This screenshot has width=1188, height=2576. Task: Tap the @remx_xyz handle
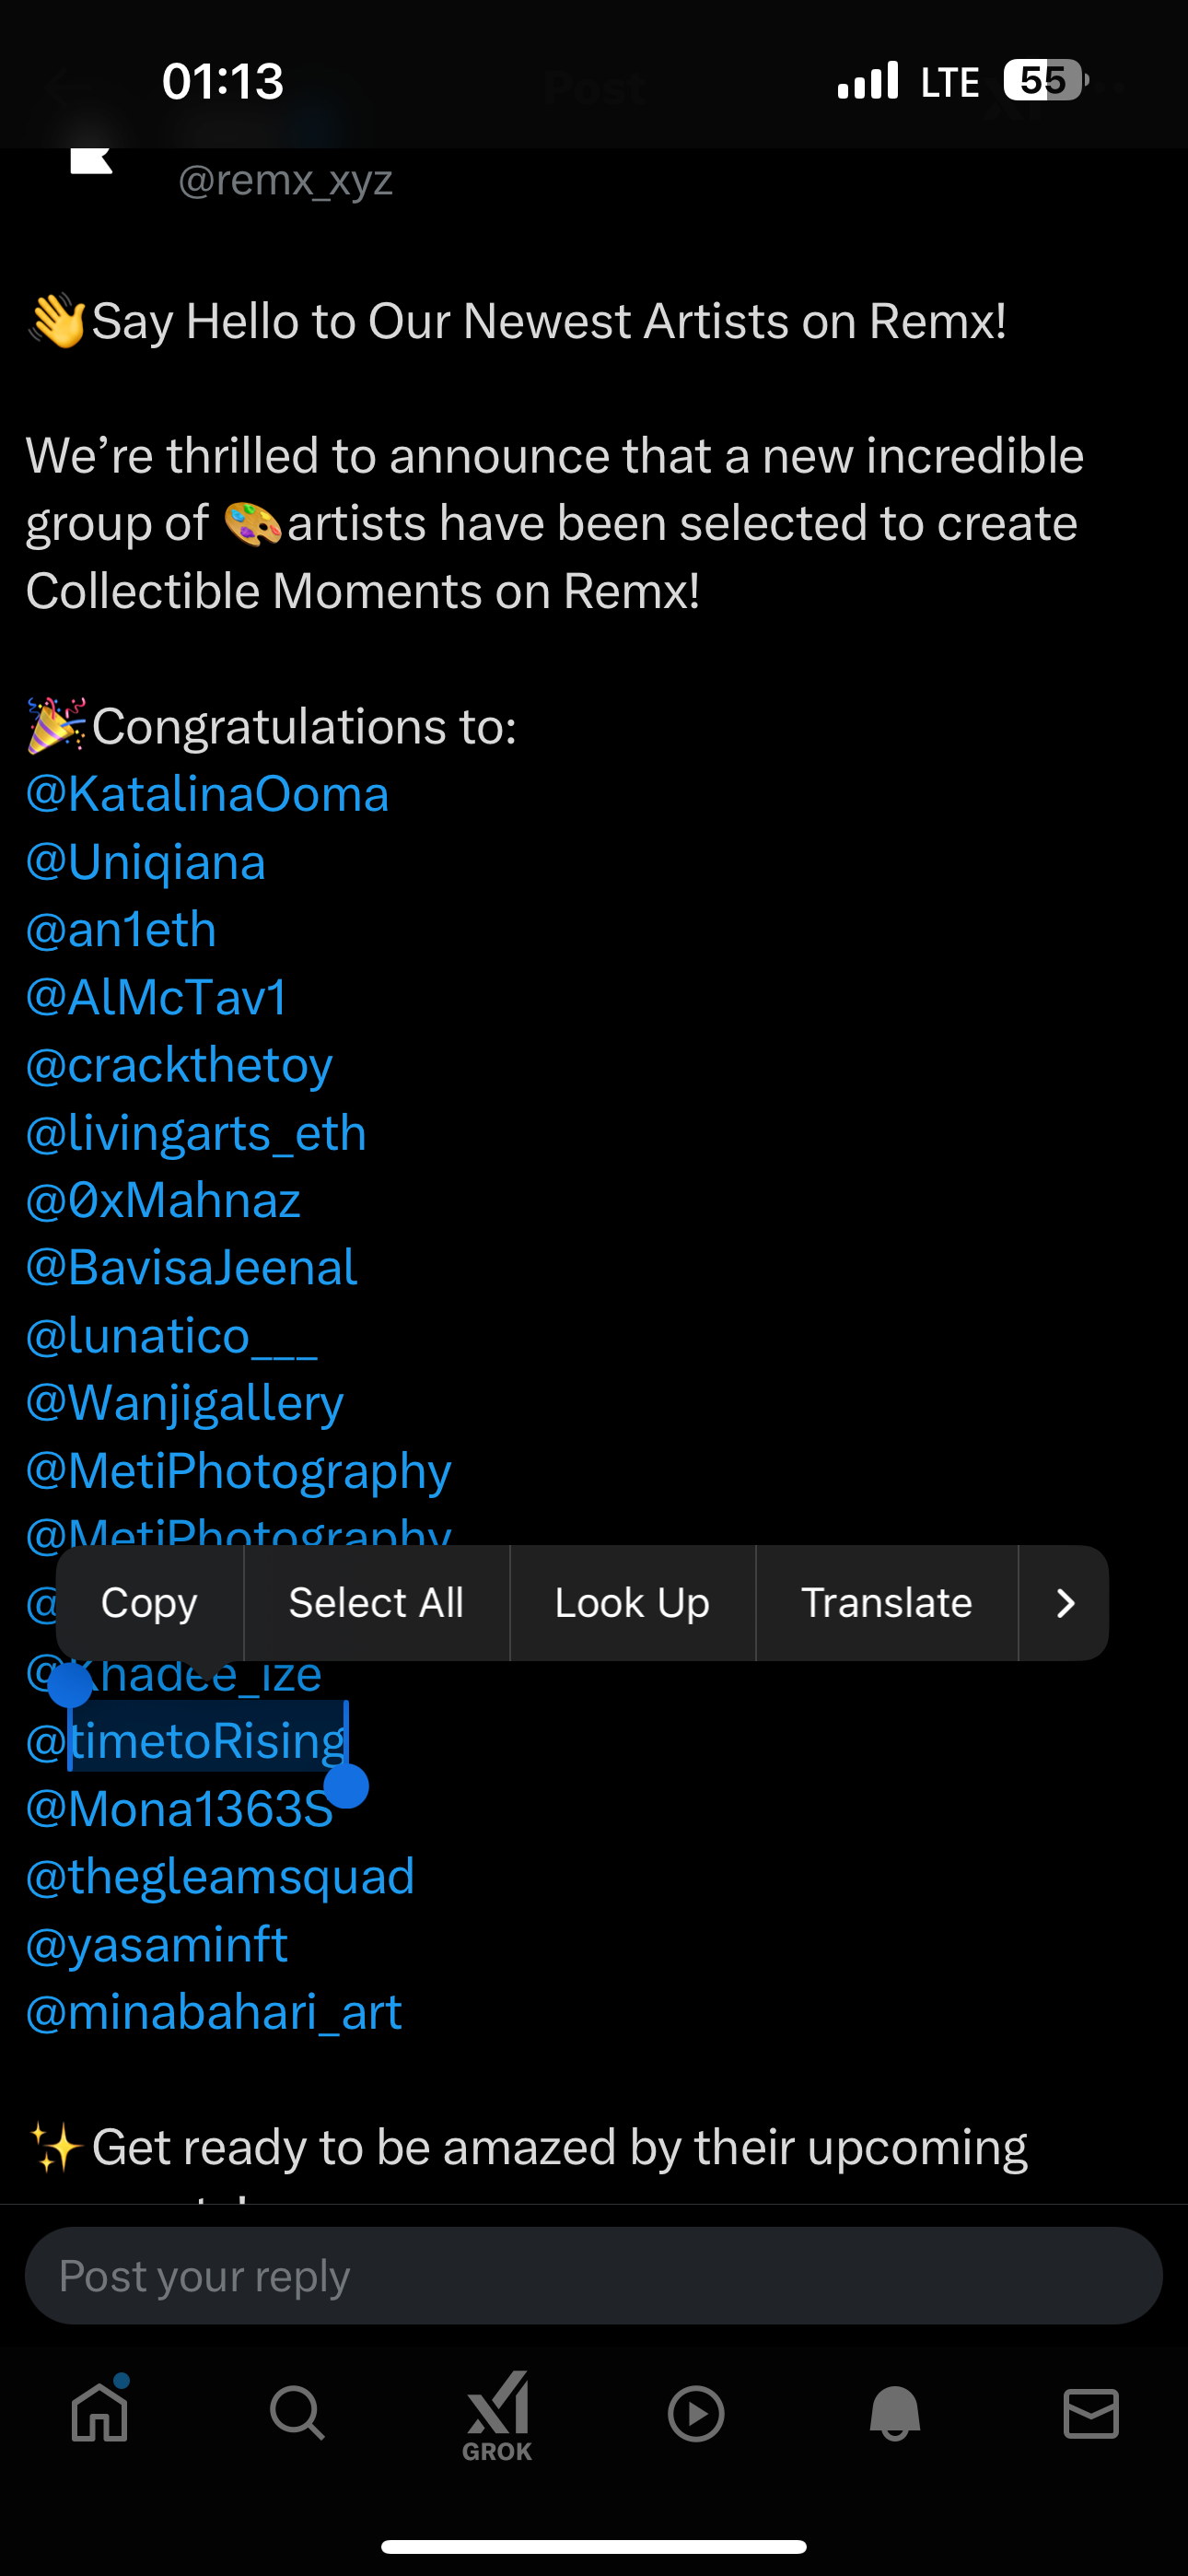[285, 180]
